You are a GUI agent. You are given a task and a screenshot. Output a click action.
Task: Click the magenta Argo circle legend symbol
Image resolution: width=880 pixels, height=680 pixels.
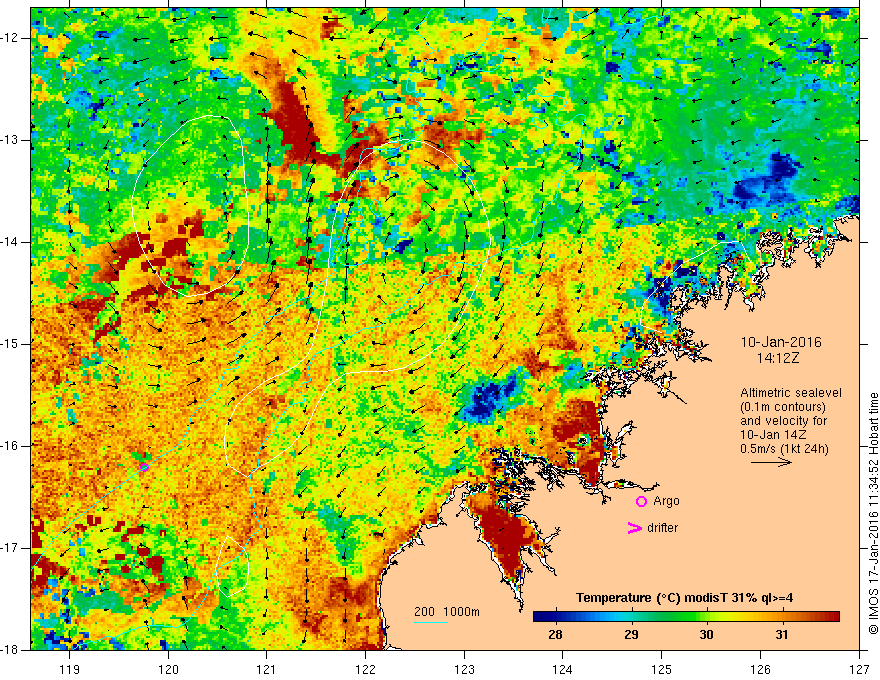[x=641, y=501]
